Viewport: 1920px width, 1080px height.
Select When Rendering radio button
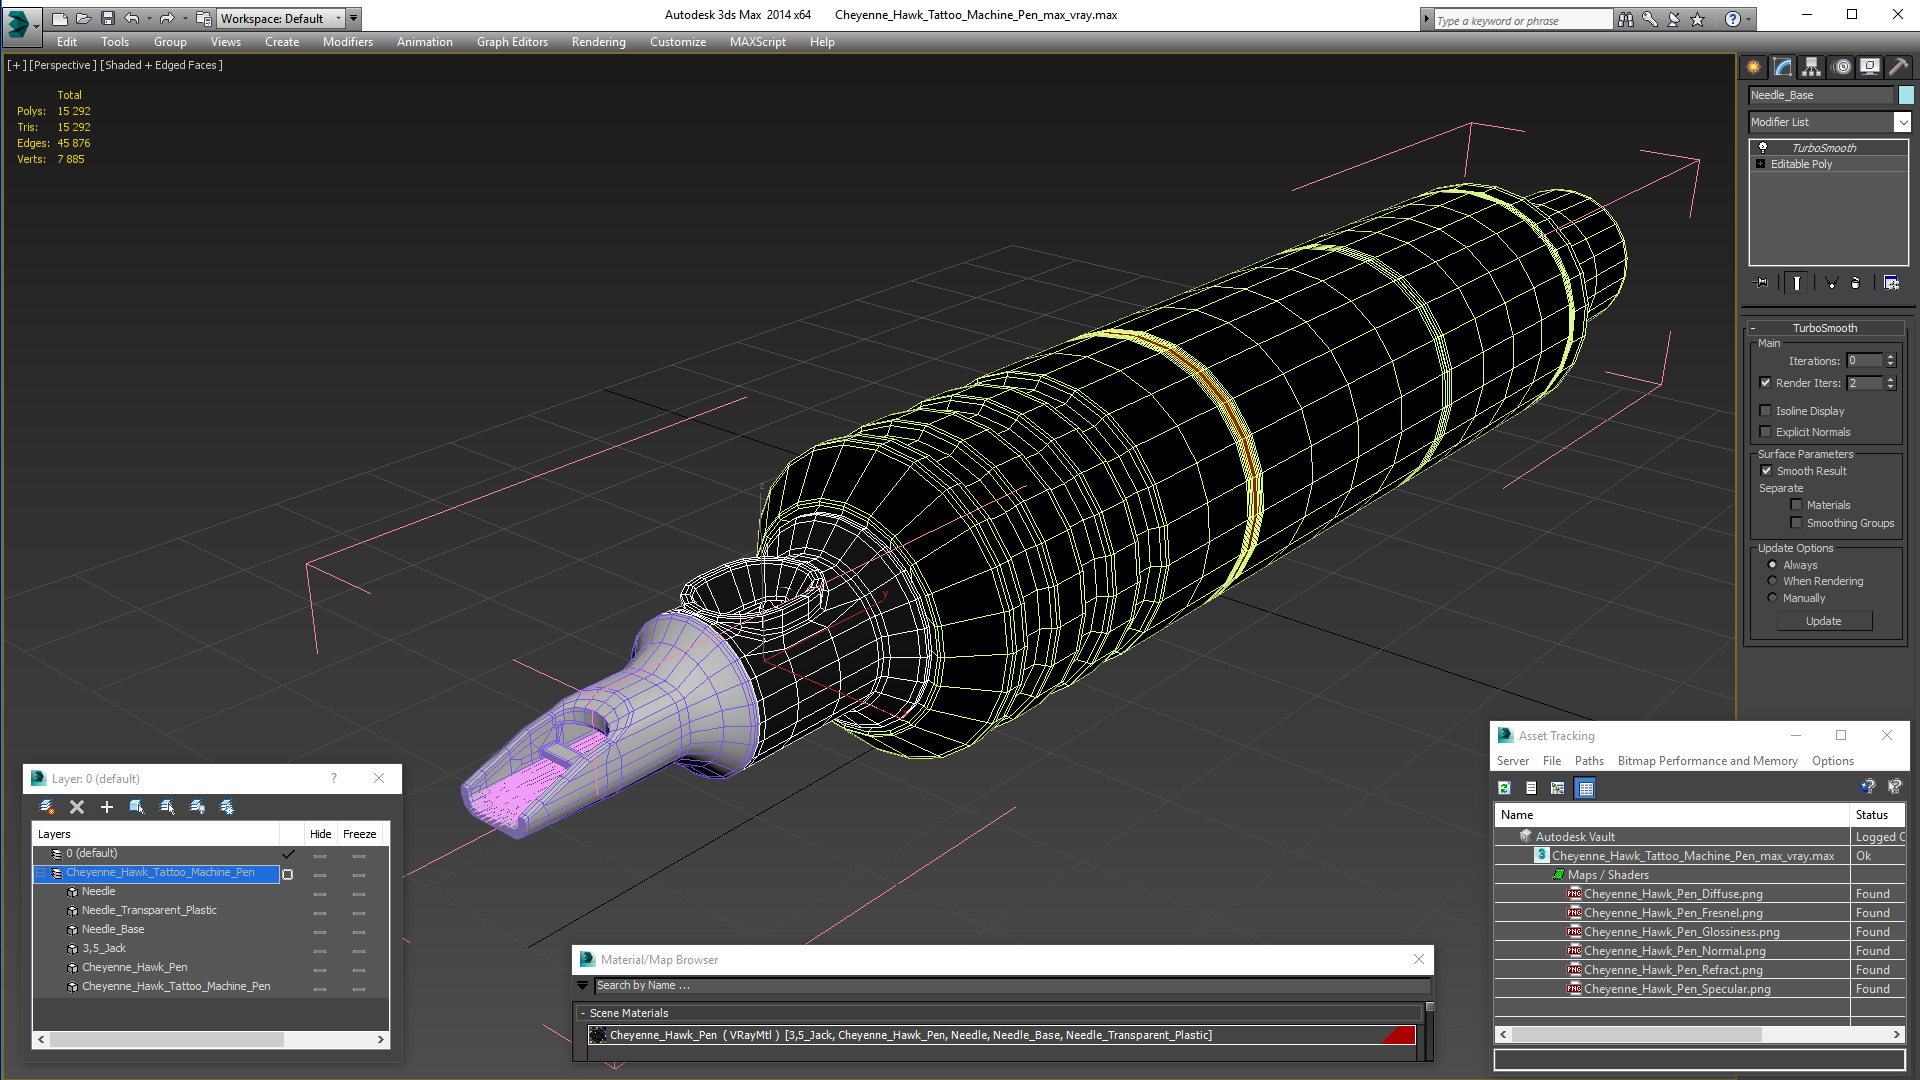coord(1772,580)
